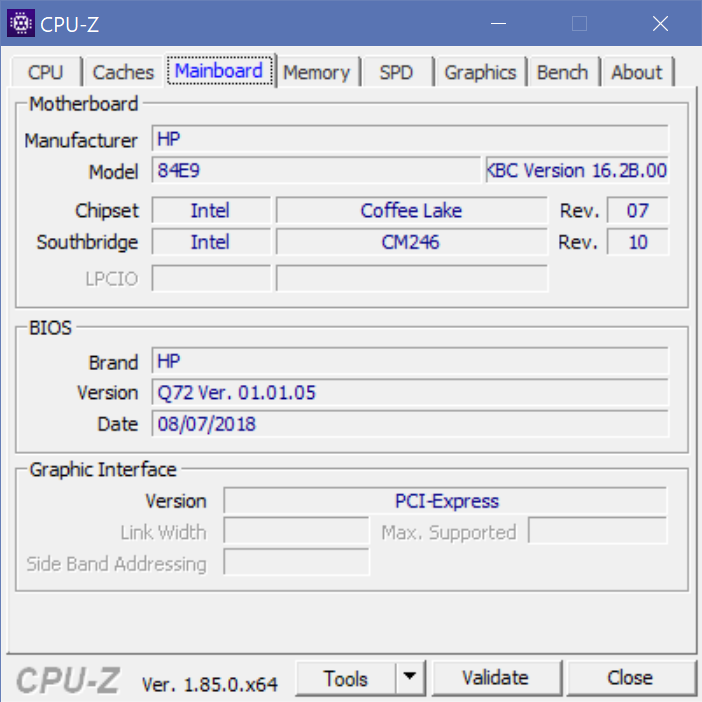Click the southbridge Rev. value 10

(x=638, y=242)
